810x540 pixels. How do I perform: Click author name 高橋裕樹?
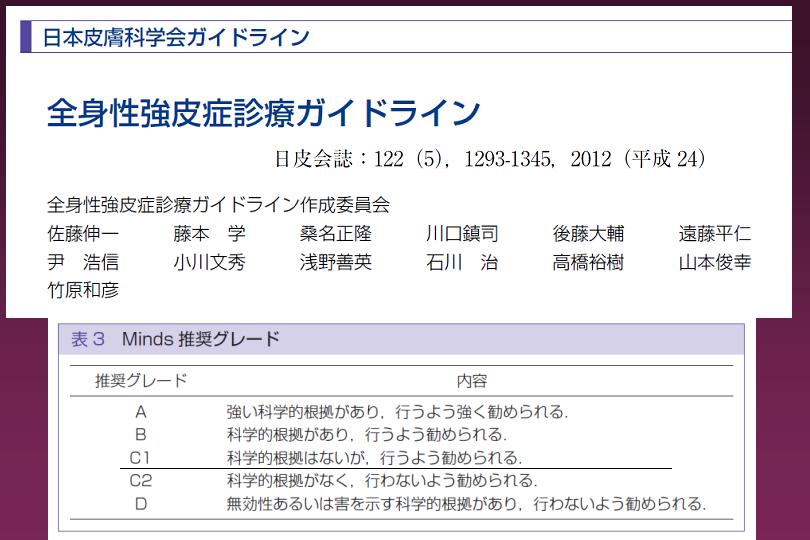click(x=588, y=262)
